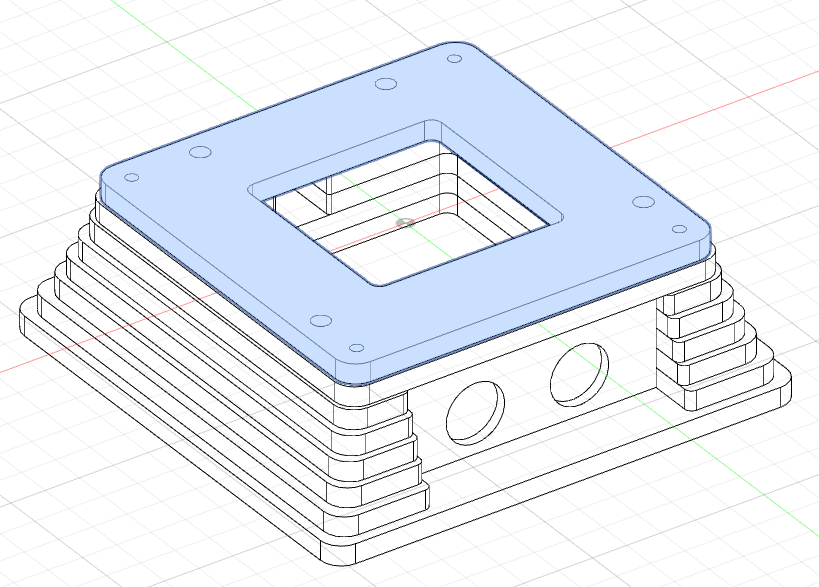Pick the larger hole near the plate's front corner
Image resolution: width=819 pixels, height=587 pixels.
coord(320,321)
